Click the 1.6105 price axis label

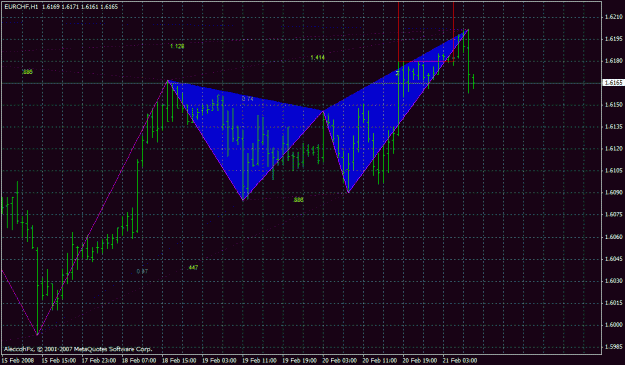click(x=613, y=171)
